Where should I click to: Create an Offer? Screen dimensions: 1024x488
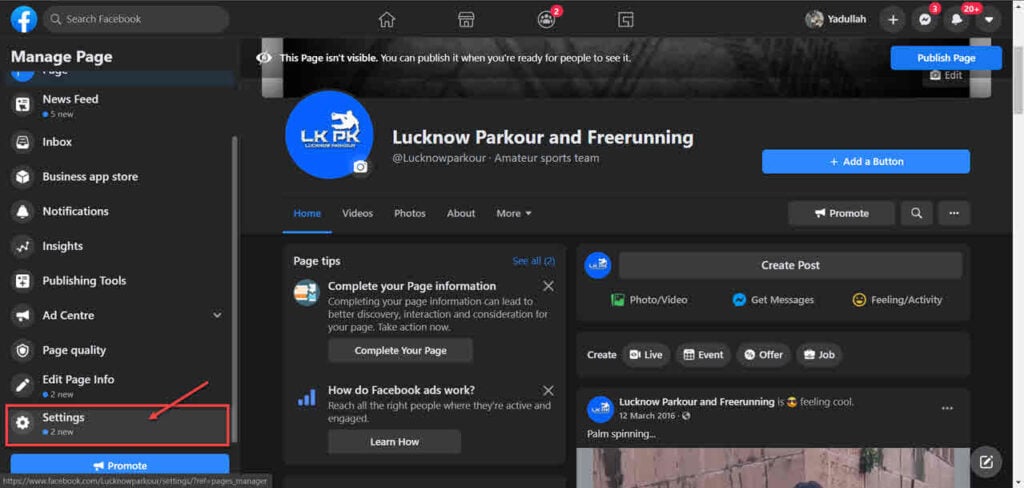coord(763,355)
